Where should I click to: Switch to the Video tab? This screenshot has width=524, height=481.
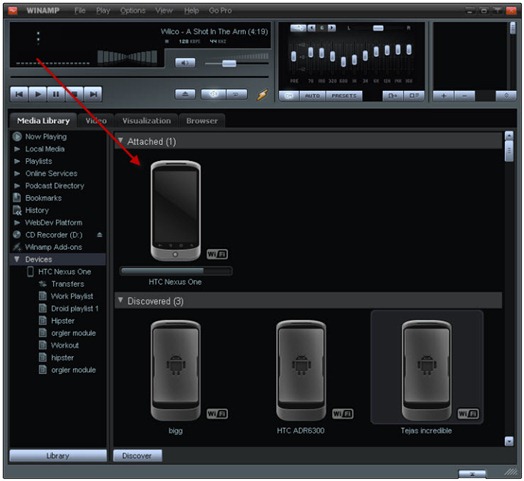click(x=96, y=121)
